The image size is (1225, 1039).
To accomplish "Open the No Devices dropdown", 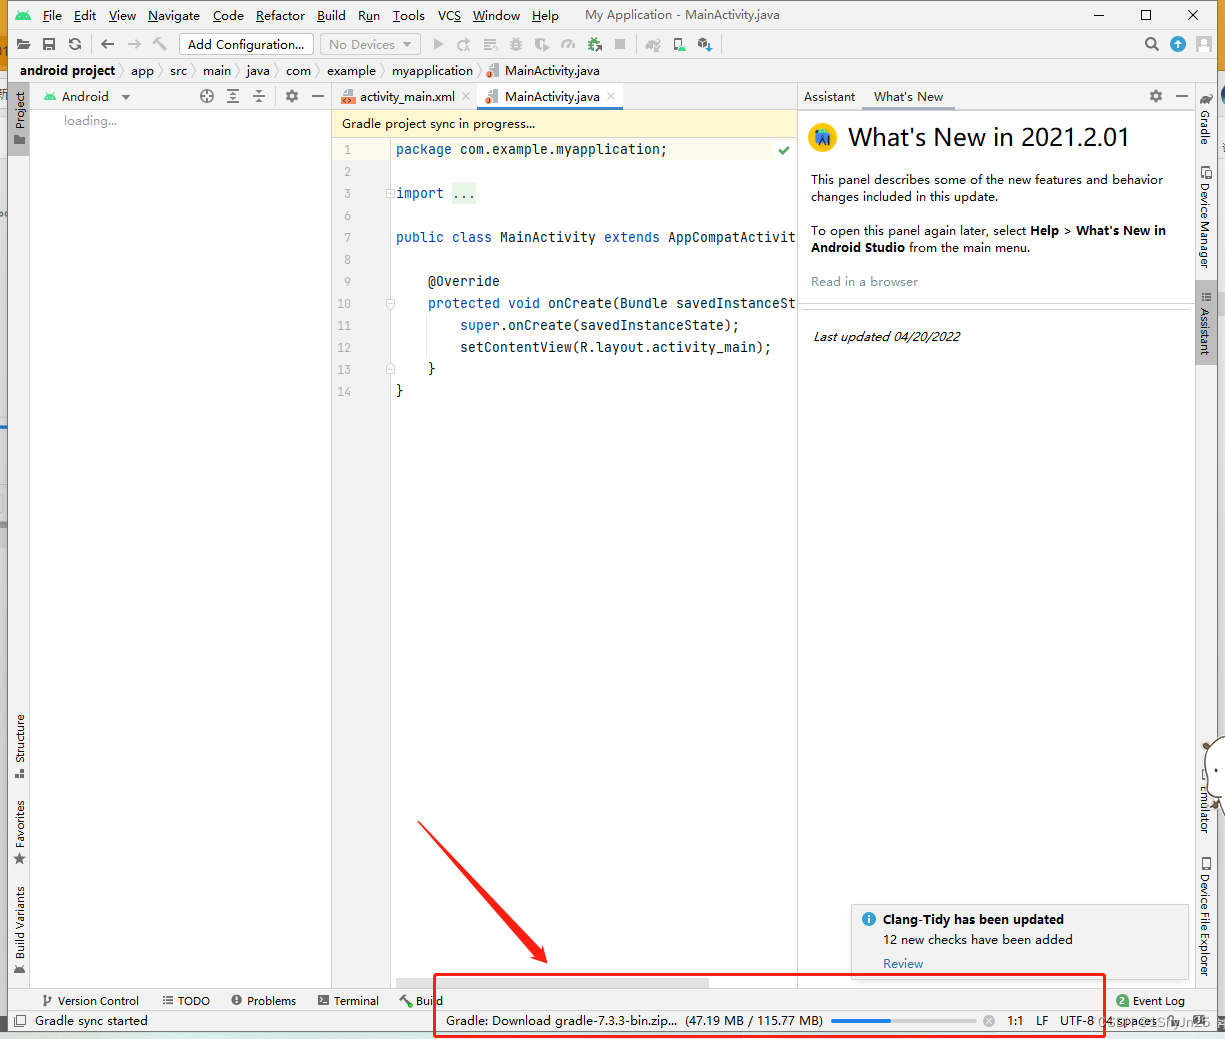I will pos(369,44).
